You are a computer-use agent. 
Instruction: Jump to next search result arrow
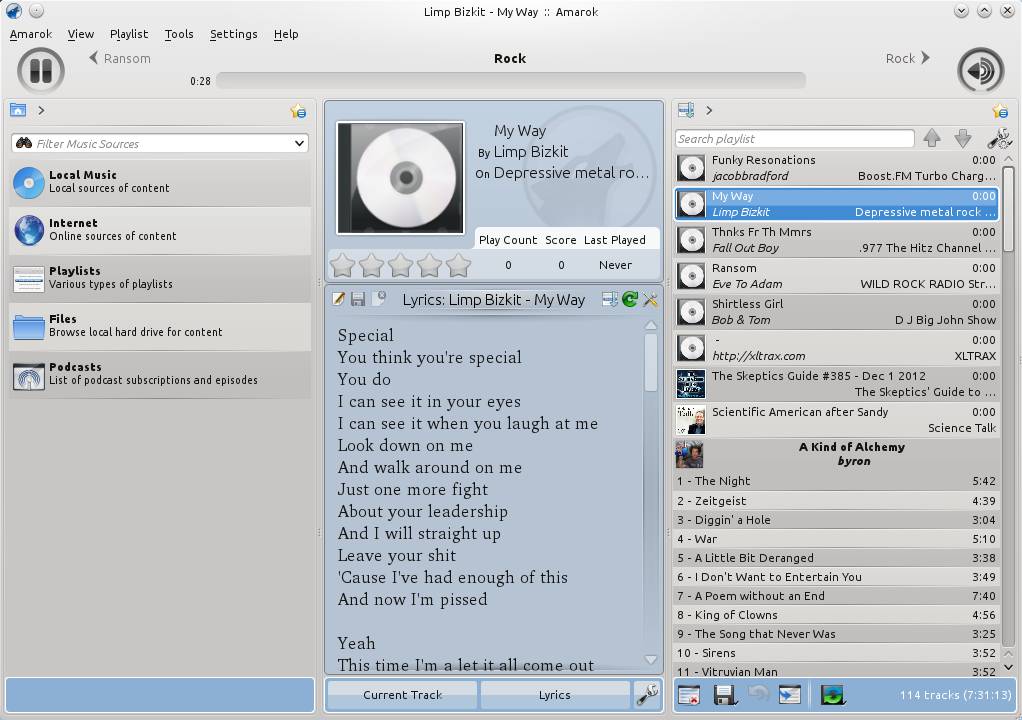(963, 137)
